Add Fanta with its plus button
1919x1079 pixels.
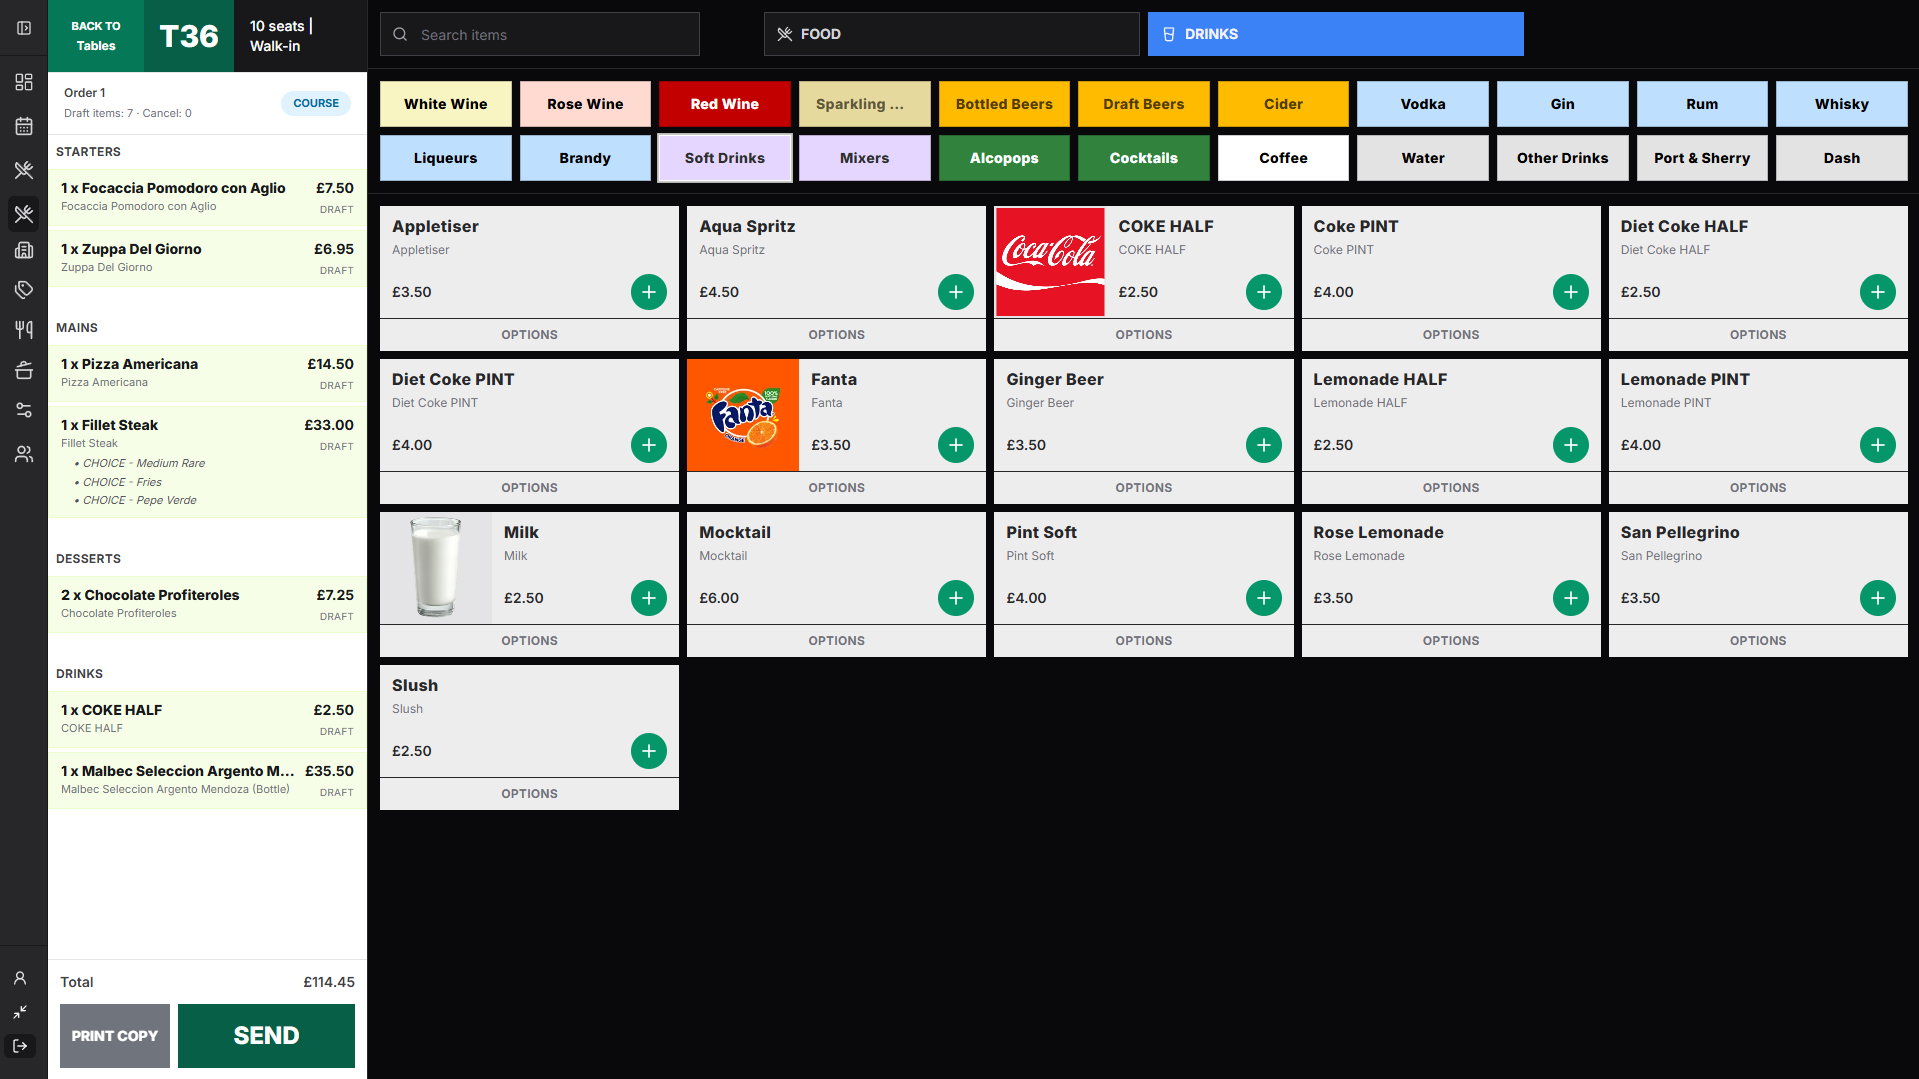click(956, 445)
